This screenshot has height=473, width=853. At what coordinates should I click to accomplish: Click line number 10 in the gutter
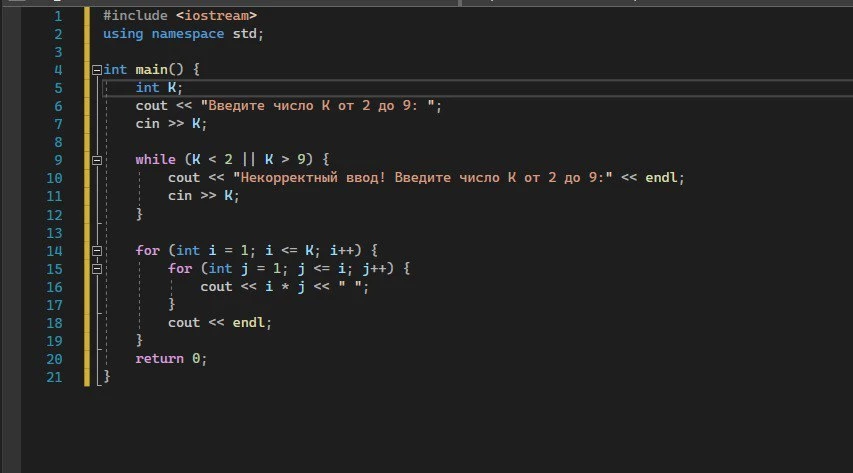click(54, 178)
